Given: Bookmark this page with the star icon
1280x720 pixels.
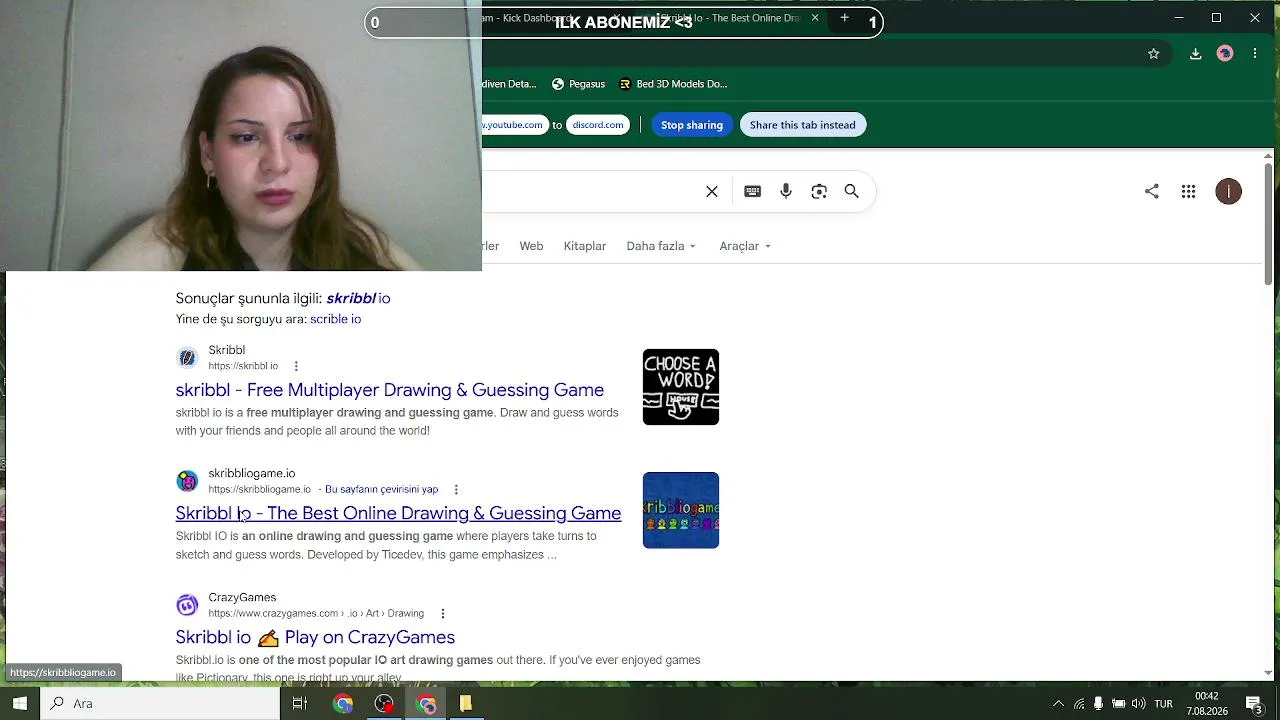Looking at the screenshot, I should (1154, 53).
